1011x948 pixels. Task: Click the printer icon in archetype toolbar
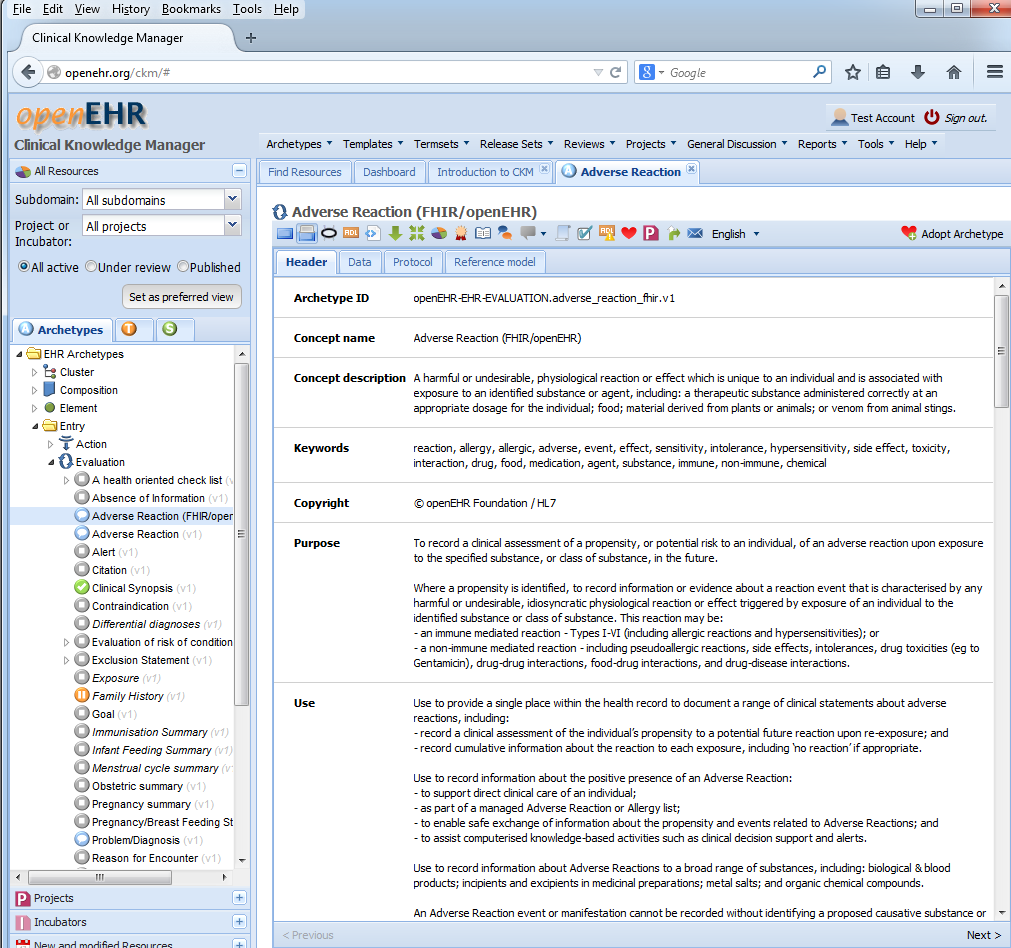click(x=307, y=233)
